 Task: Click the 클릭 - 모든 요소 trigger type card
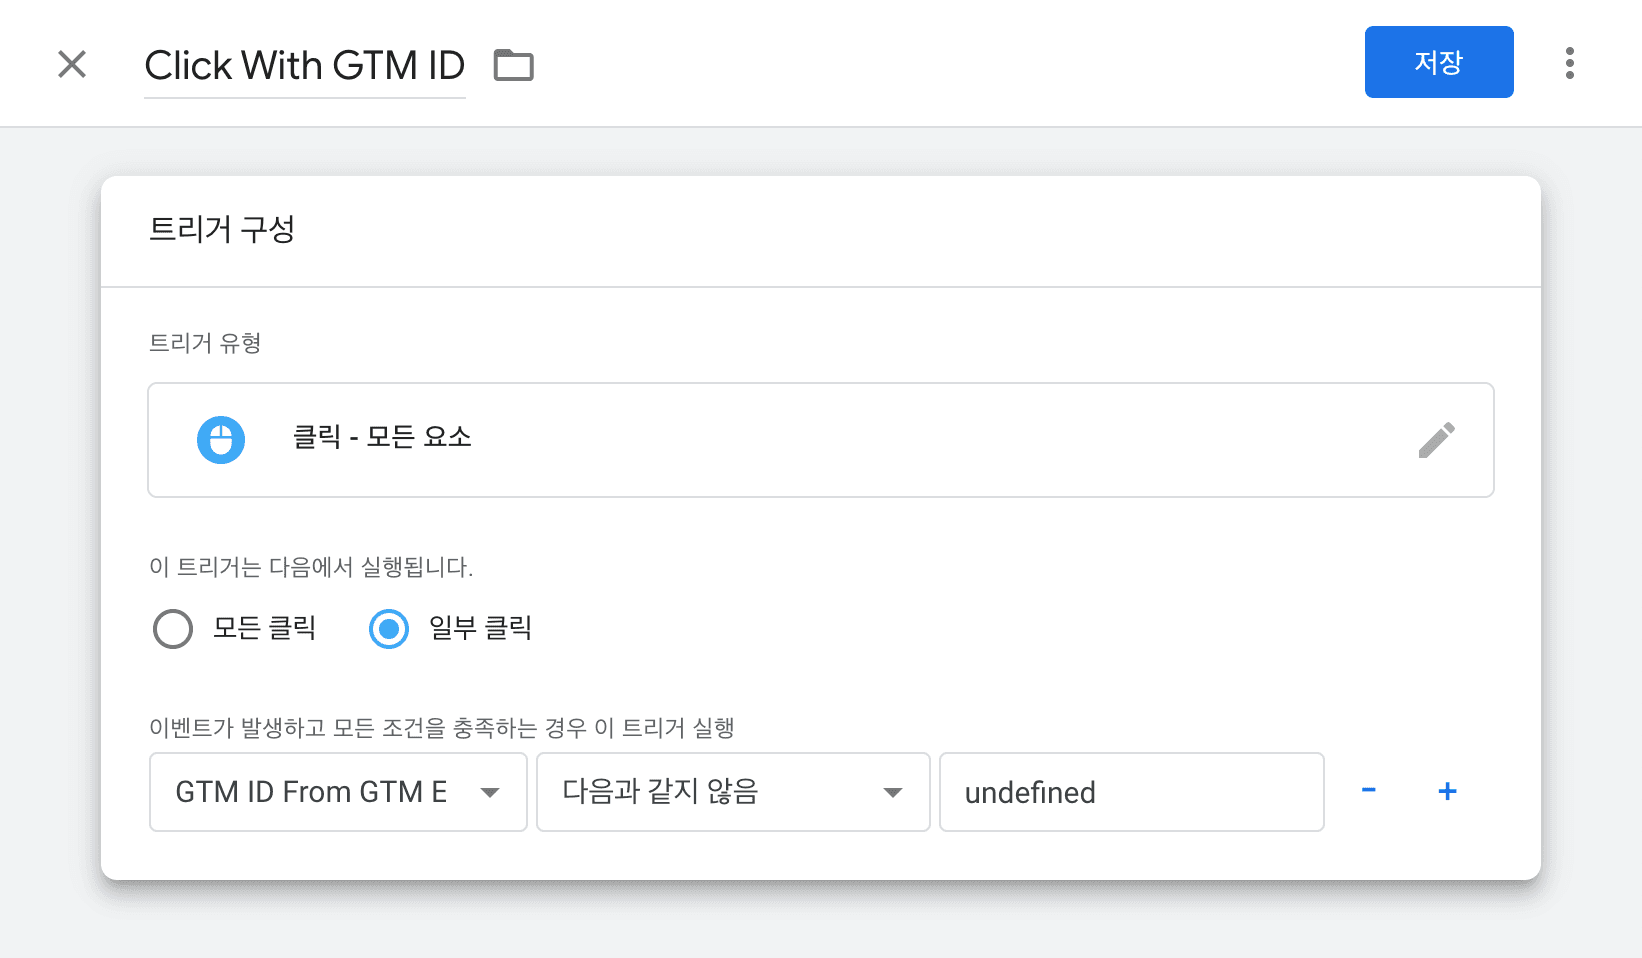point(820,440)
